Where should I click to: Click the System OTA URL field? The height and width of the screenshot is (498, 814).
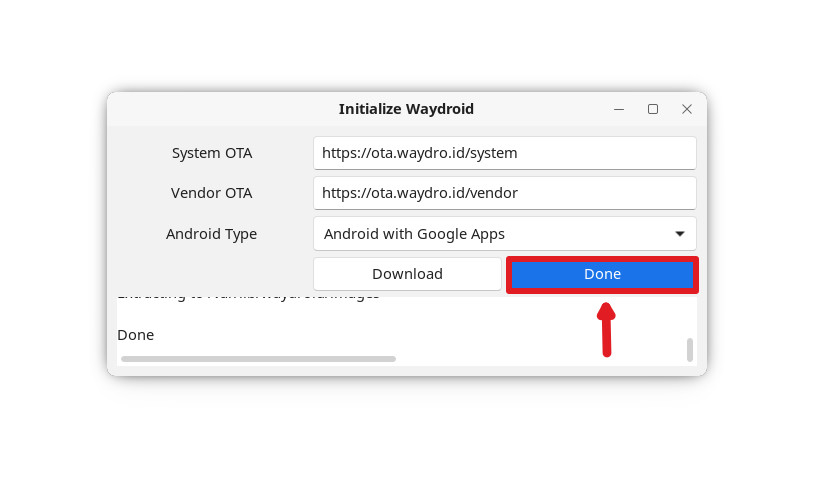504,153
